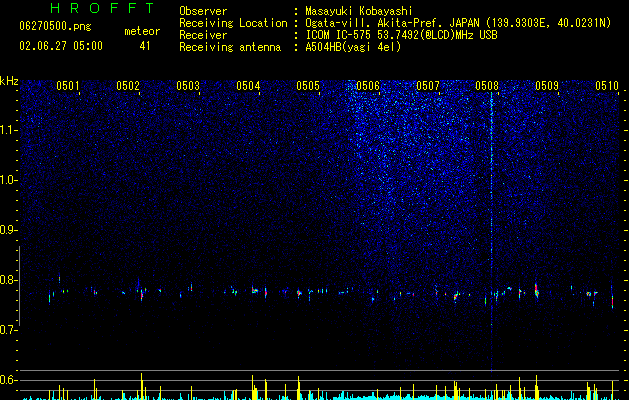Image resolution: width=629 pixels, height=400 pixels.
Task: Click the 0.7 frequency axis label
Action: (x=8, y=330)
